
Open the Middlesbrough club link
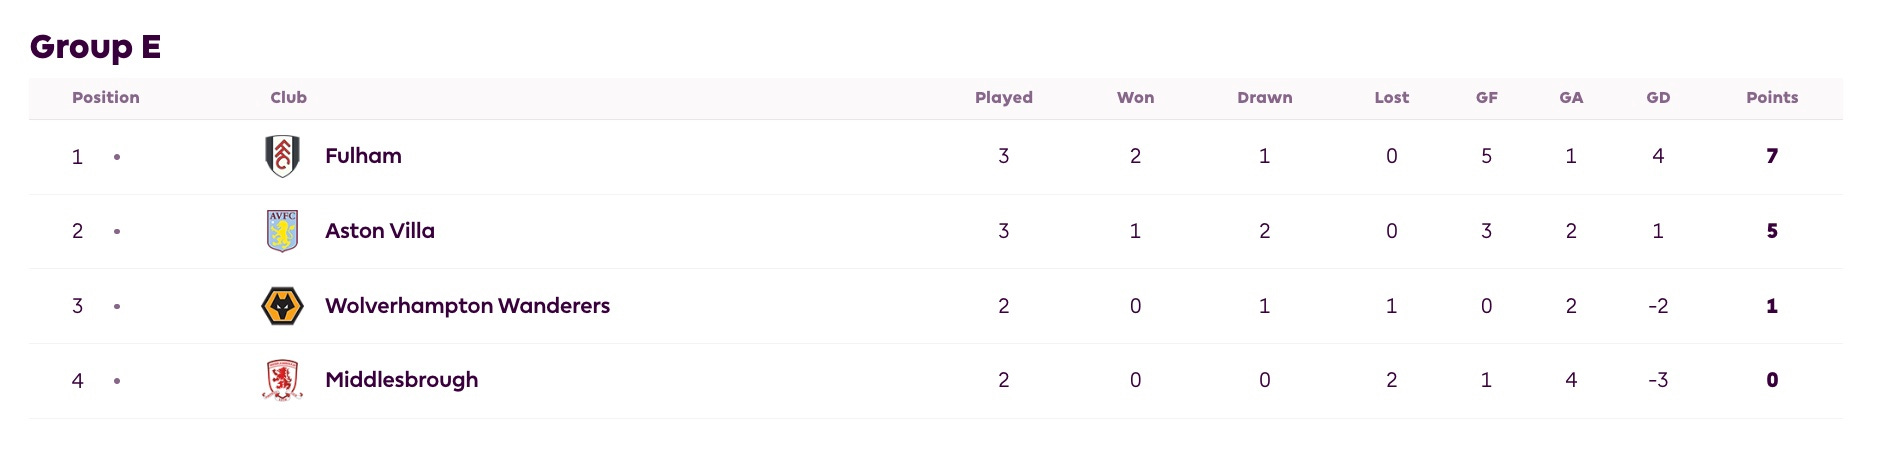(x=401, y=380)
